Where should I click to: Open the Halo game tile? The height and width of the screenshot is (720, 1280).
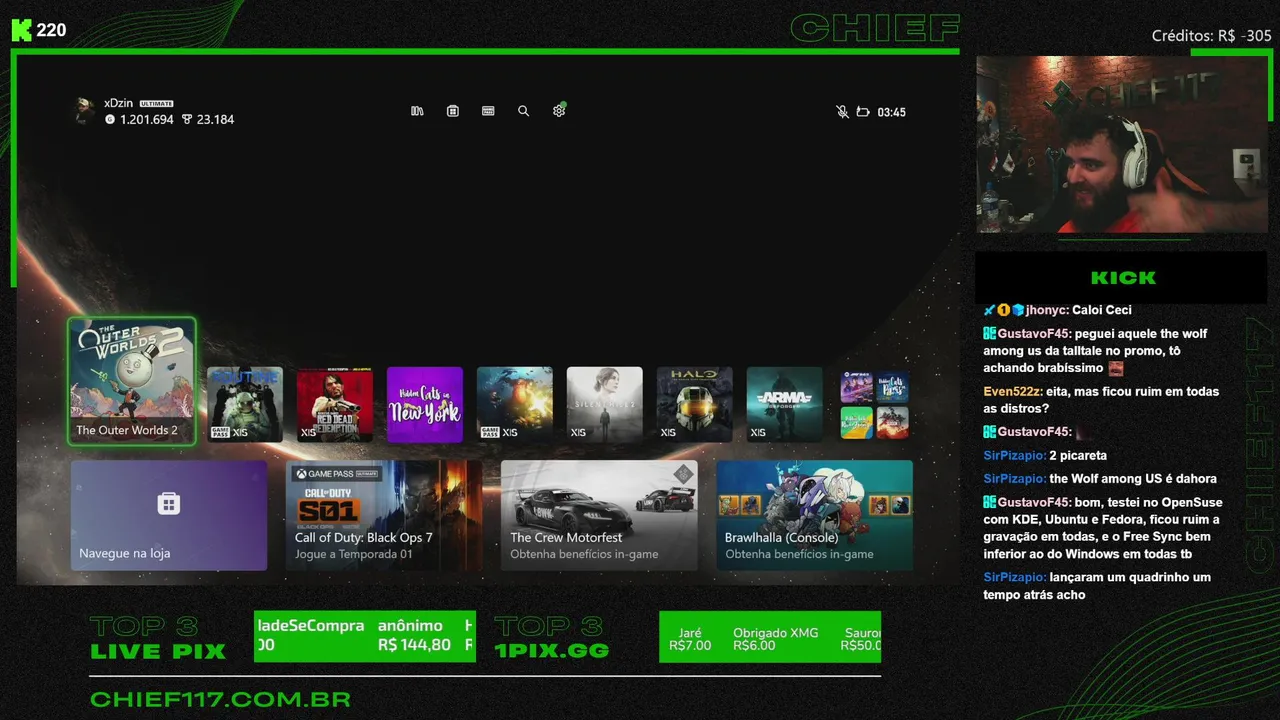point(695,404)
